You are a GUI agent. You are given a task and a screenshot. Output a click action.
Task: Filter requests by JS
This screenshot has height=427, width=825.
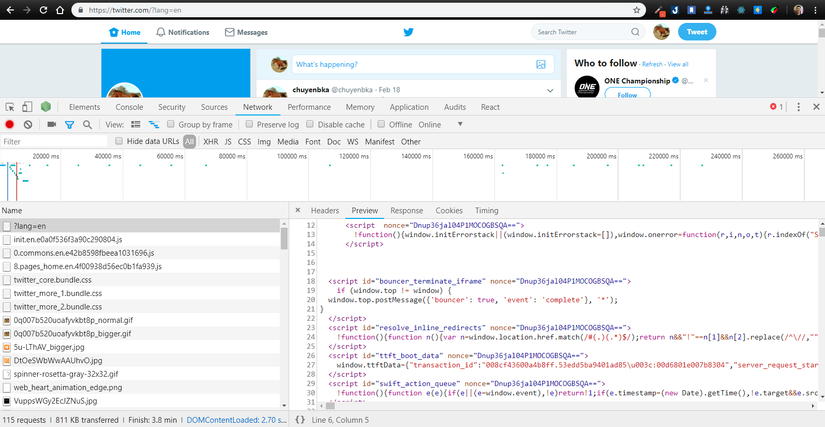point(228,141)
